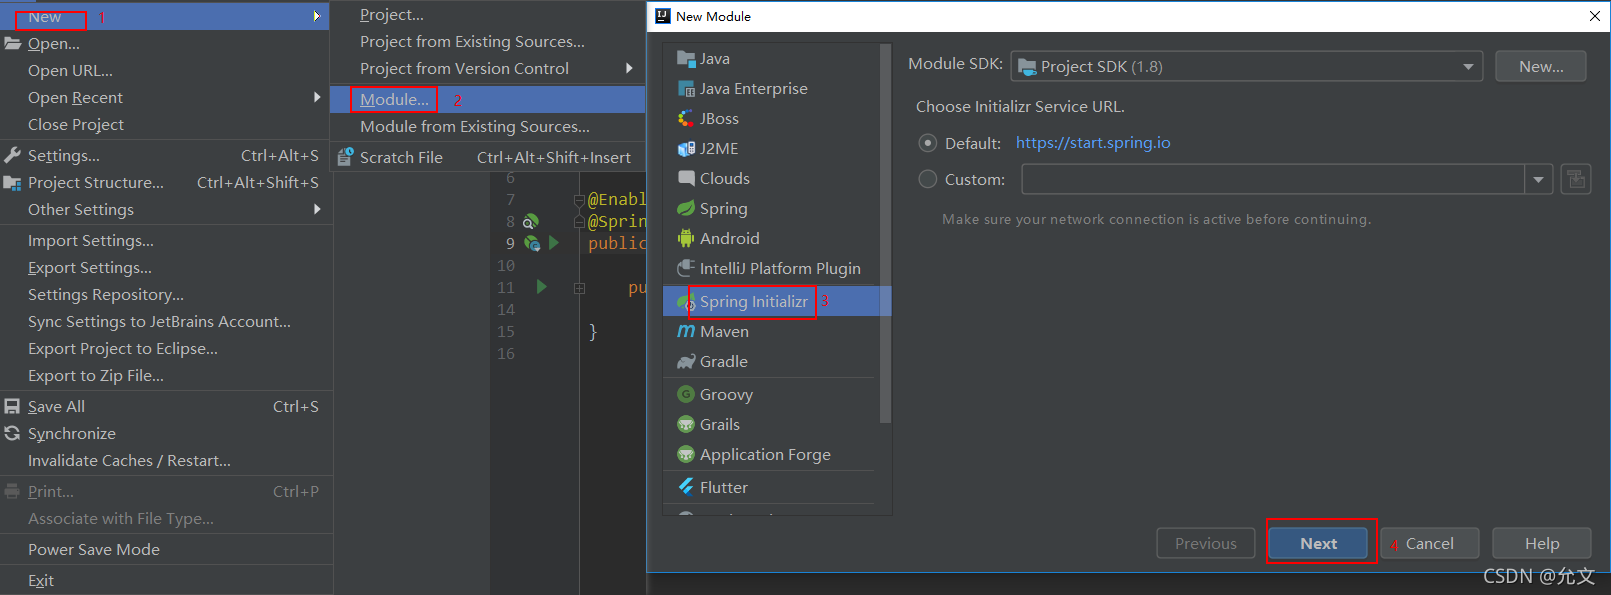The width and height of the screenshot is (1611, 595).
Task: Select Project from Existing Sources...
Action: pos(488,42)
